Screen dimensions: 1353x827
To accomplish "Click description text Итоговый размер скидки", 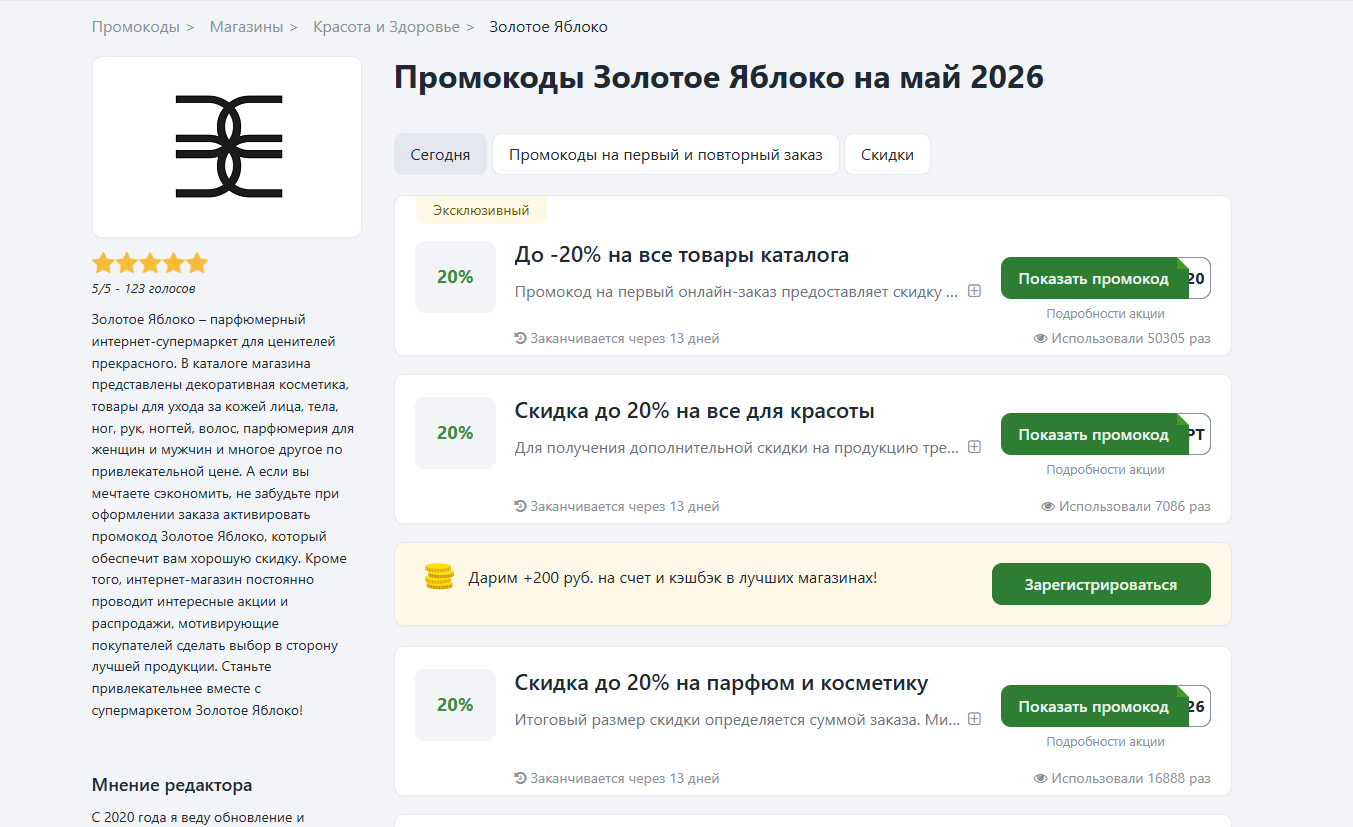I will click(737, 720).
